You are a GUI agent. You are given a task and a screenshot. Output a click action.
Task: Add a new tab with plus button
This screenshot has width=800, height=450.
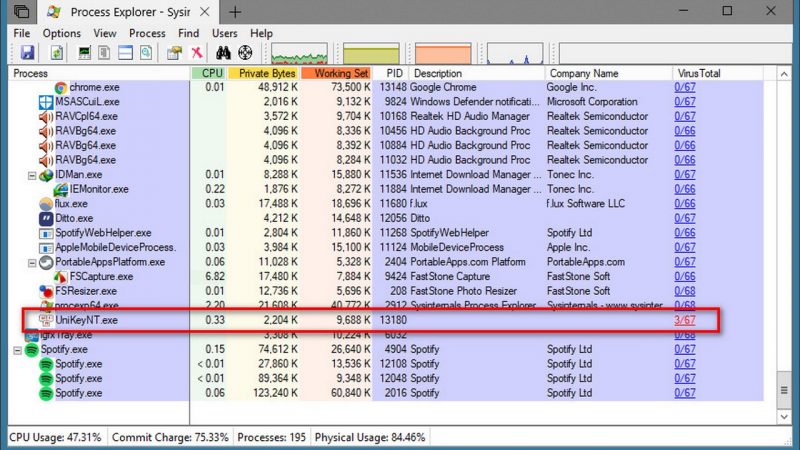tap(235, 12)
